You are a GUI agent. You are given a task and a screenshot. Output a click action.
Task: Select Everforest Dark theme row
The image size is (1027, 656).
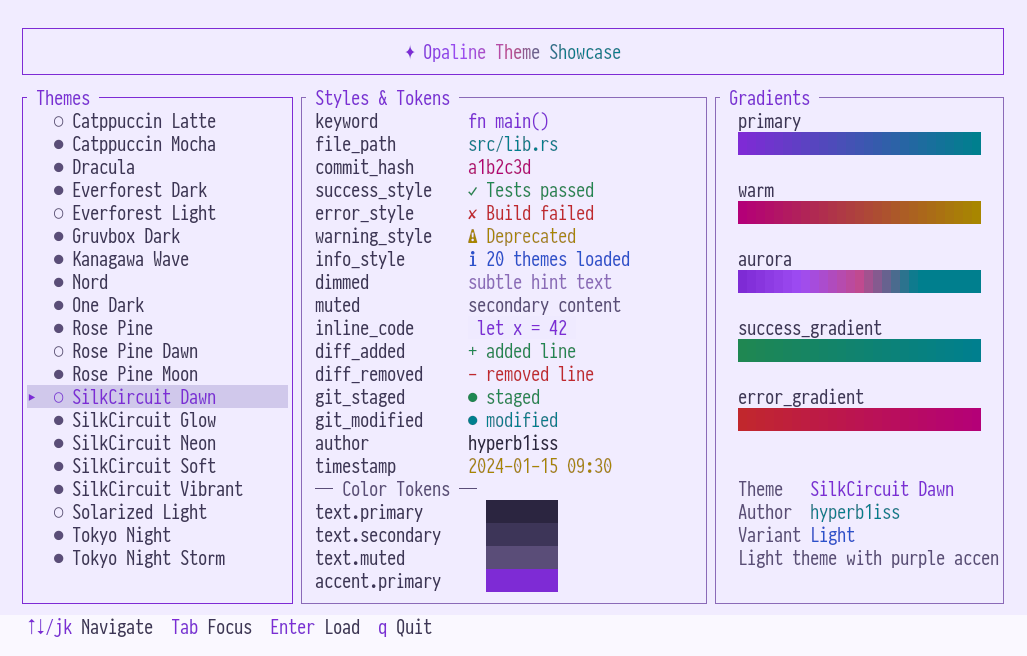point(157,190)
